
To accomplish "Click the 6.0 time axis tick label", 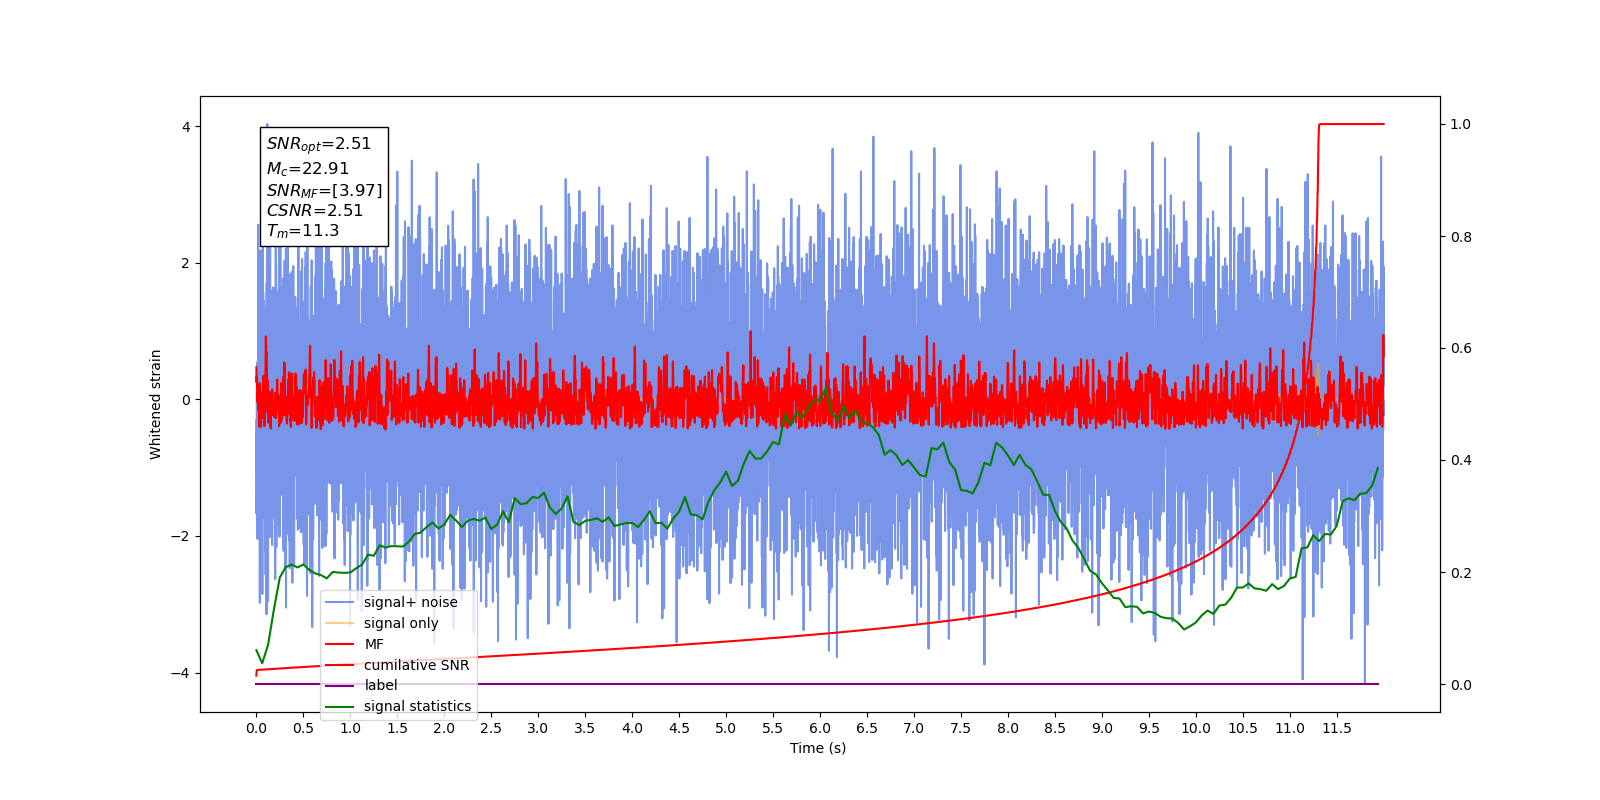I will click(x=820, y=728).
